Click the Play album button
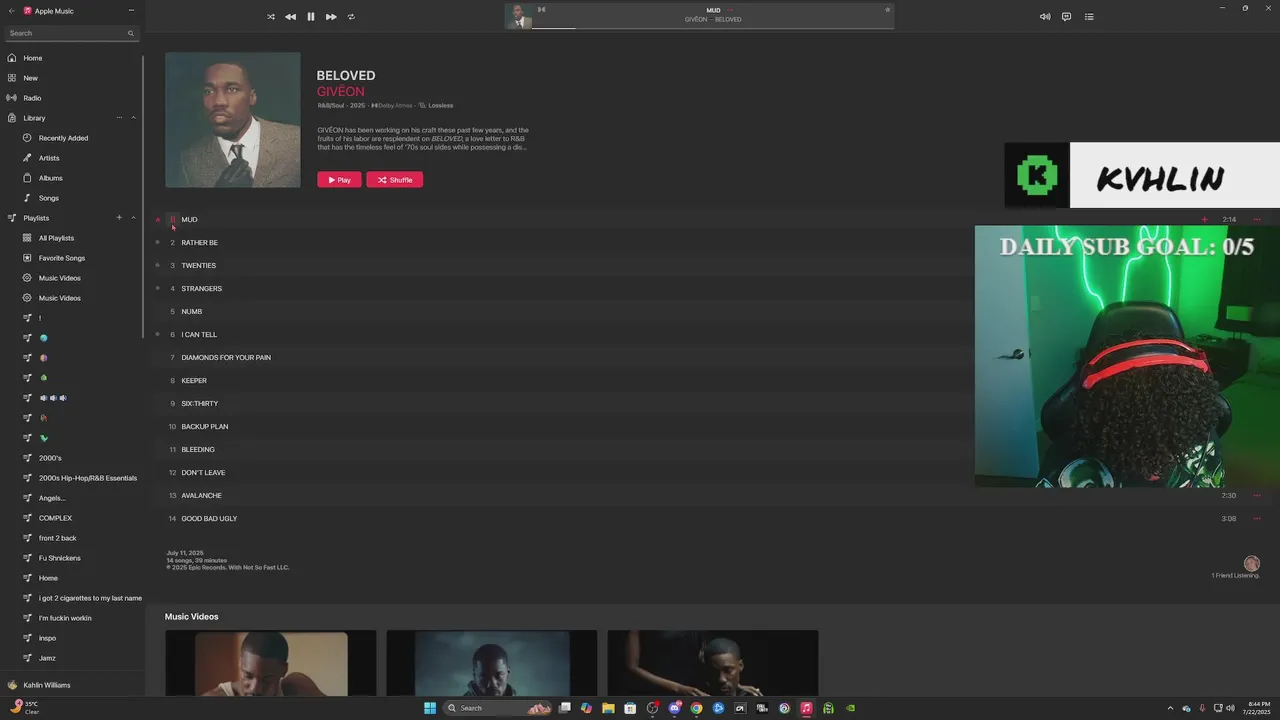This screenshot has width=1280, height=720. pyautogui.click(x=339, y=180)
